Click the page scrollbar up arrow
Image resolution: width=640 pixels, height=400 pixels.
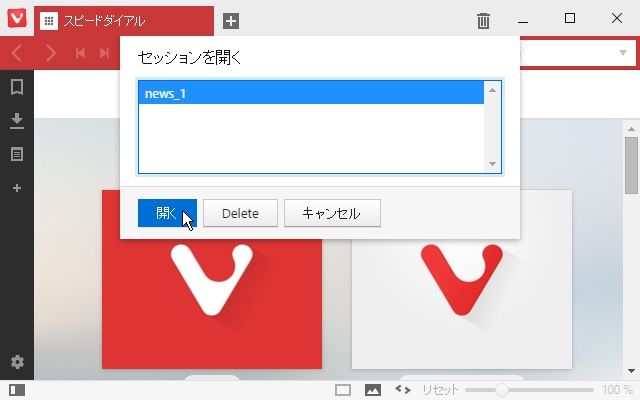[x=631, y=129]
